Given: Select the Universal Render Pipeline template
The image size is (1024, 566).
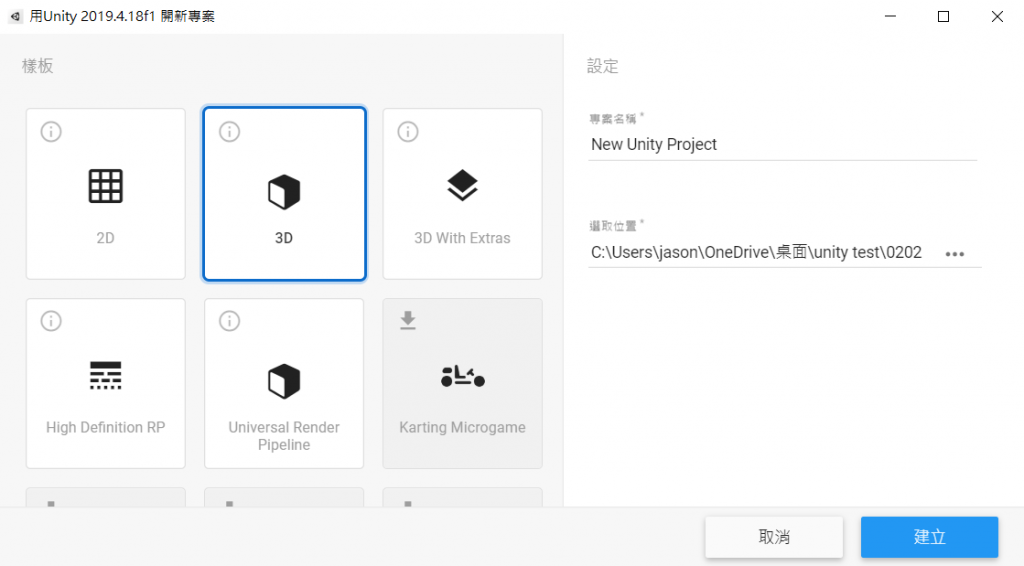Looking at the screenshot, I should (x=284, y=383).
